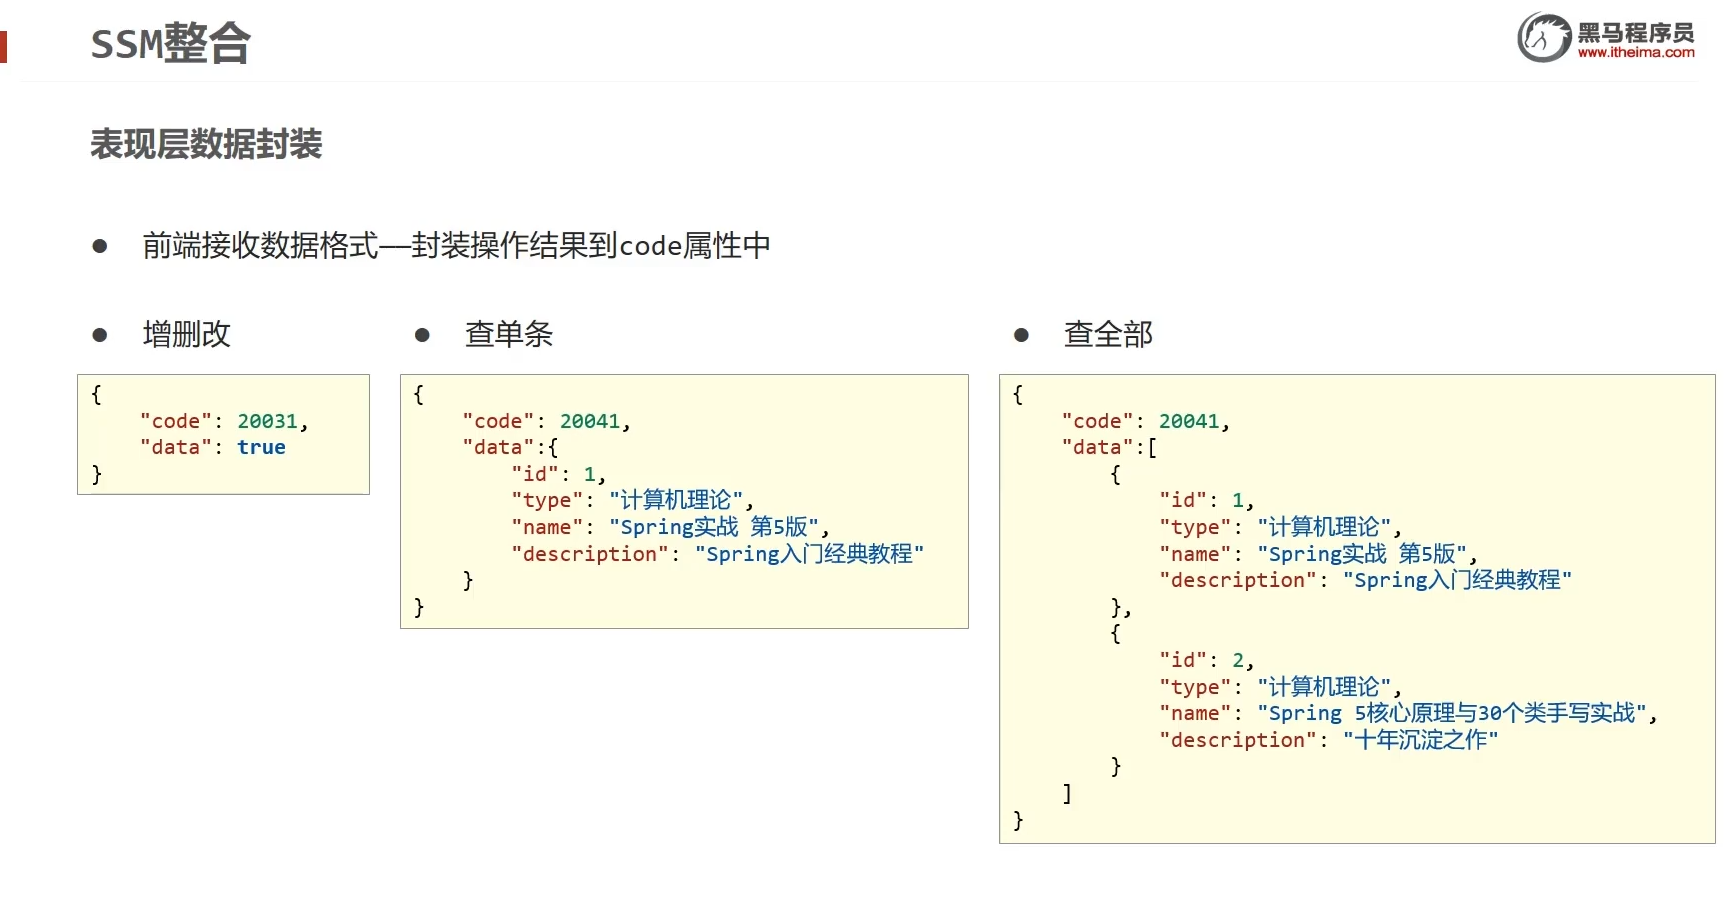
Task: Select the SSM整合 slide title
Action: [170, 44]
